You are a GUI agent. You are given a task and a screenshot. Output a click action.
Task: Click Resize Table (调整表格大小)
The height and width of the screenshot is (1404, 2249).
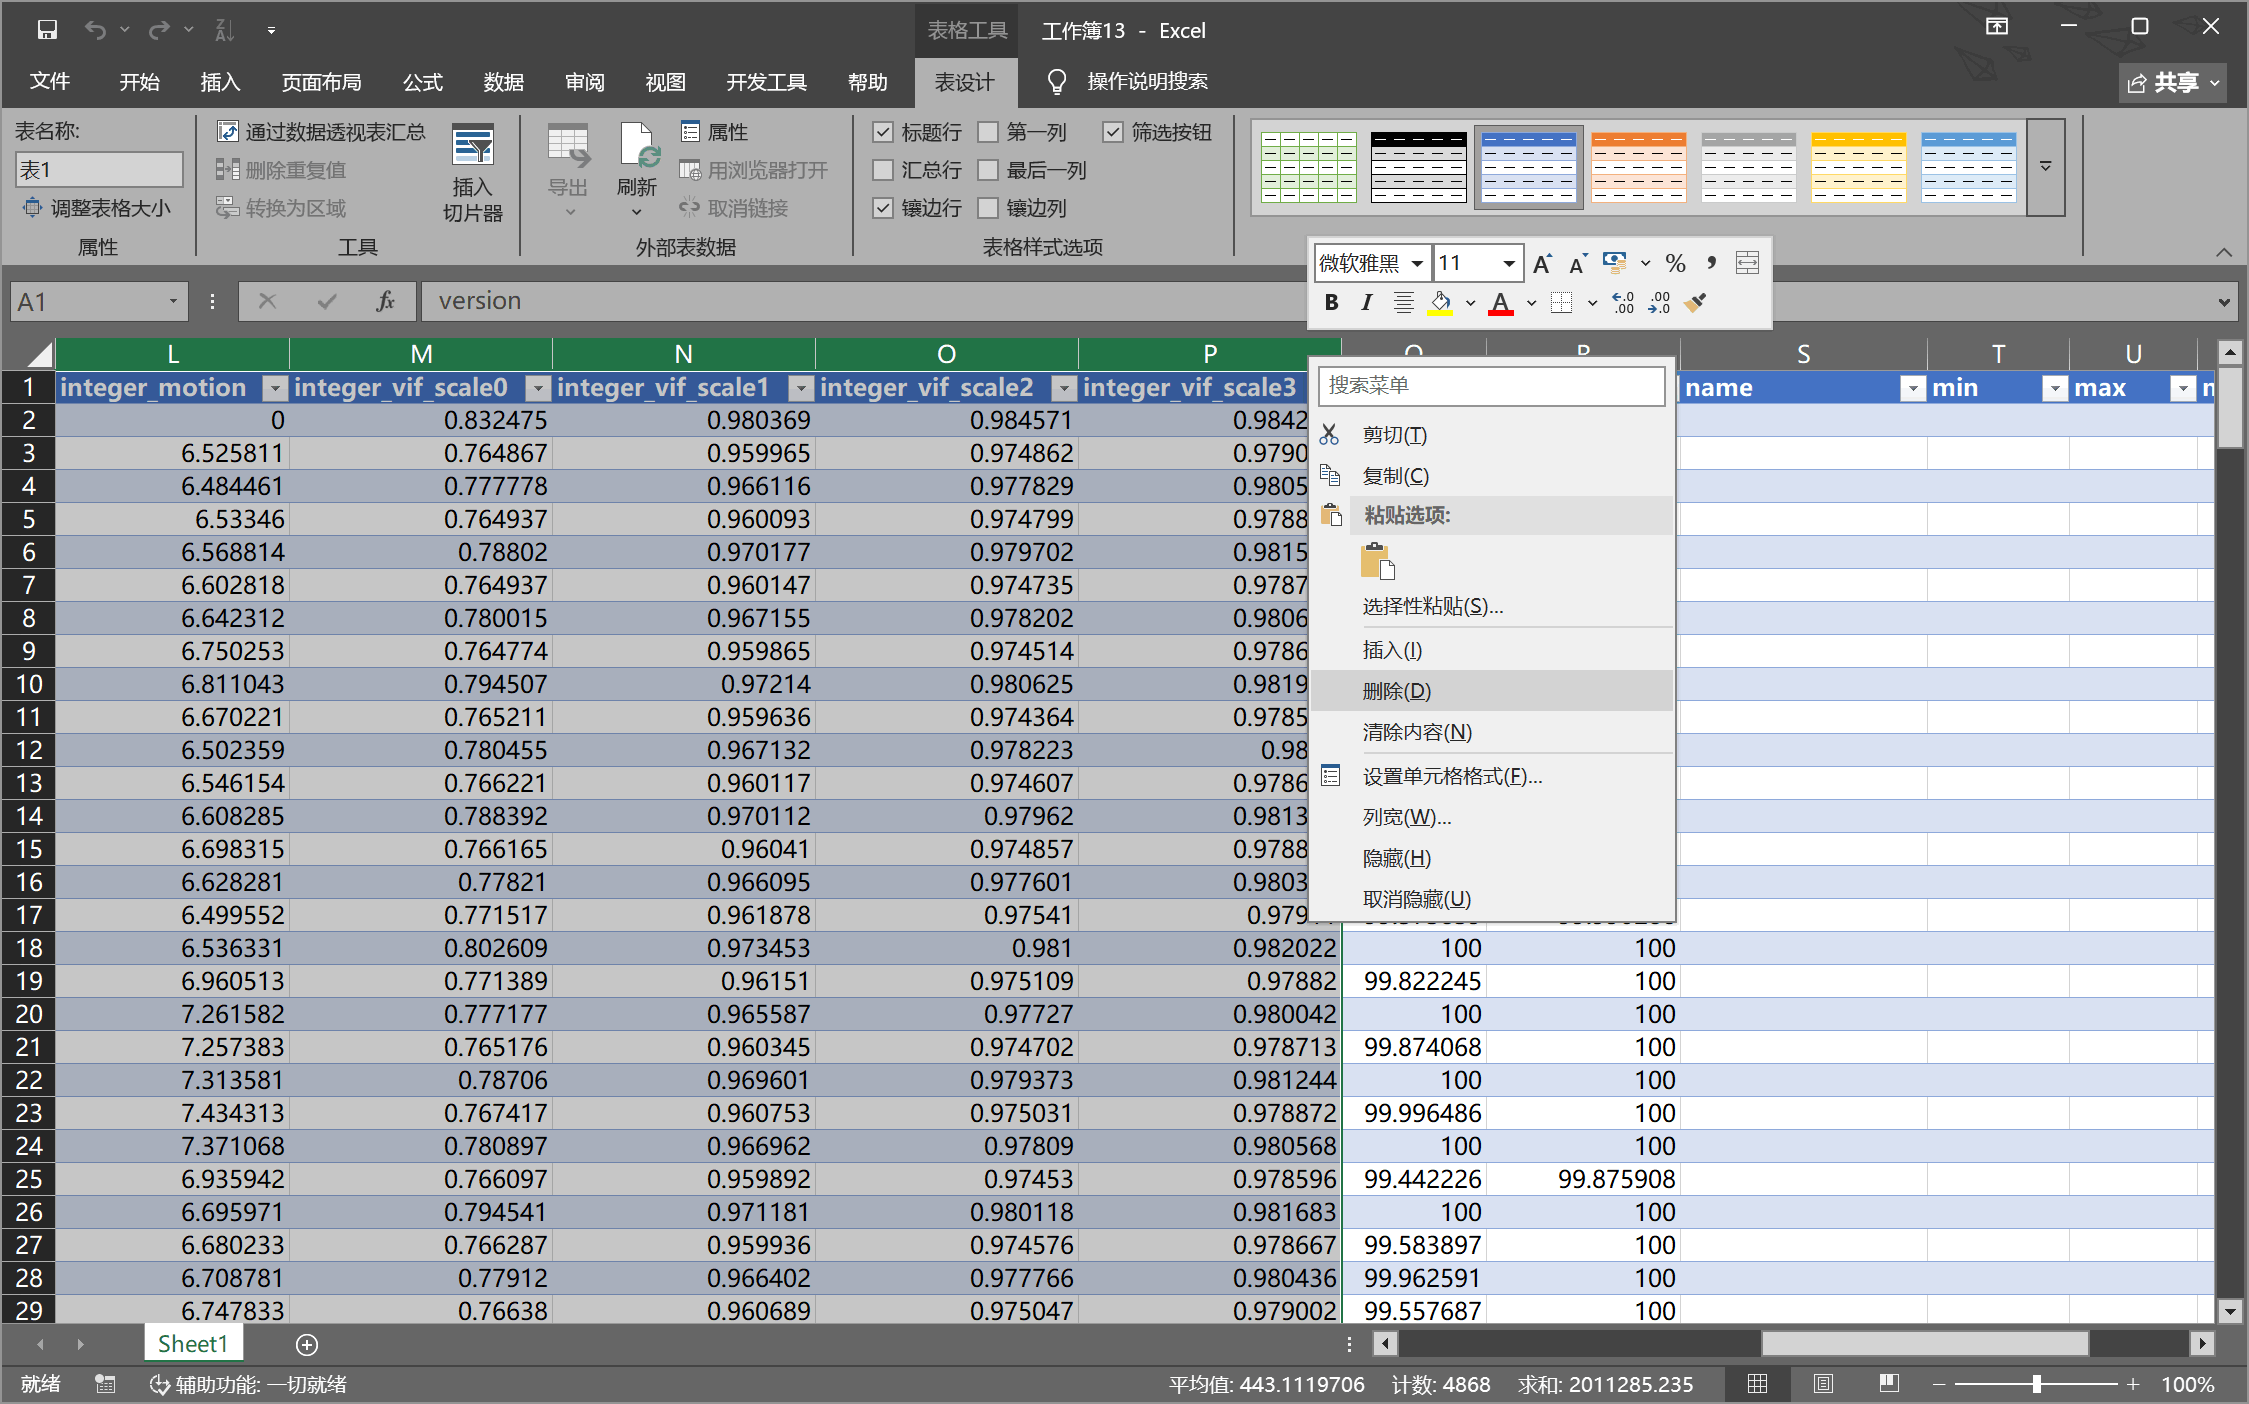coord(98,208)
